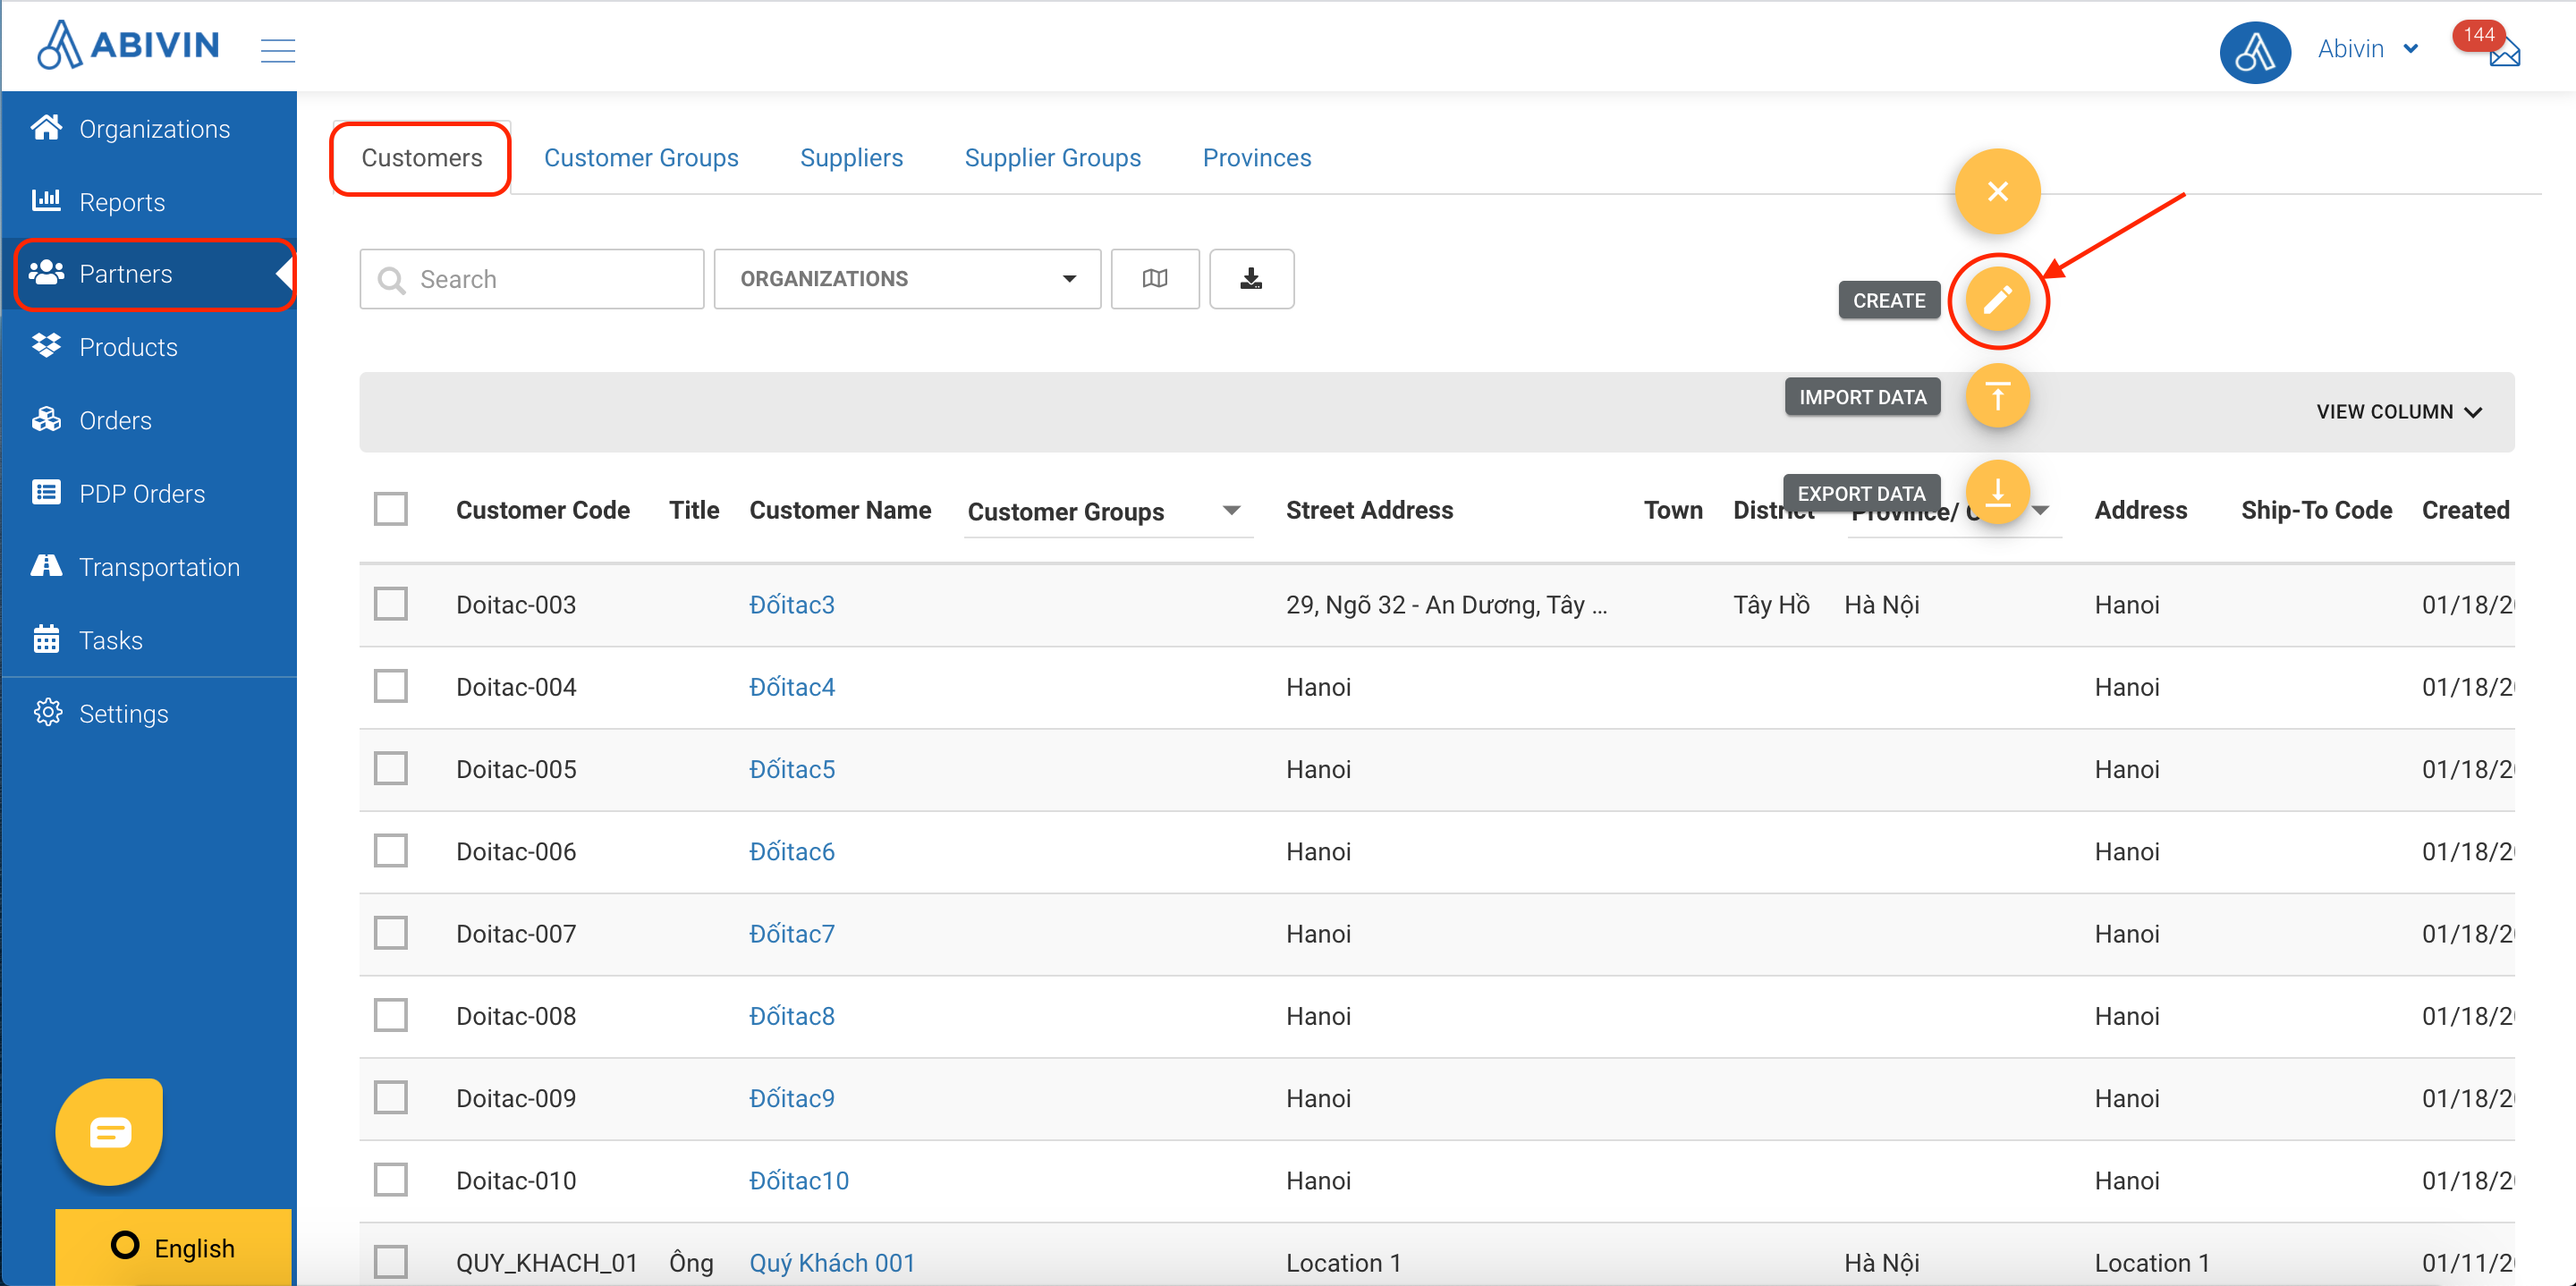Click the Import Data upload icon
2576x1286 pixels.
pyautogui.click(x=1997, y=396)
